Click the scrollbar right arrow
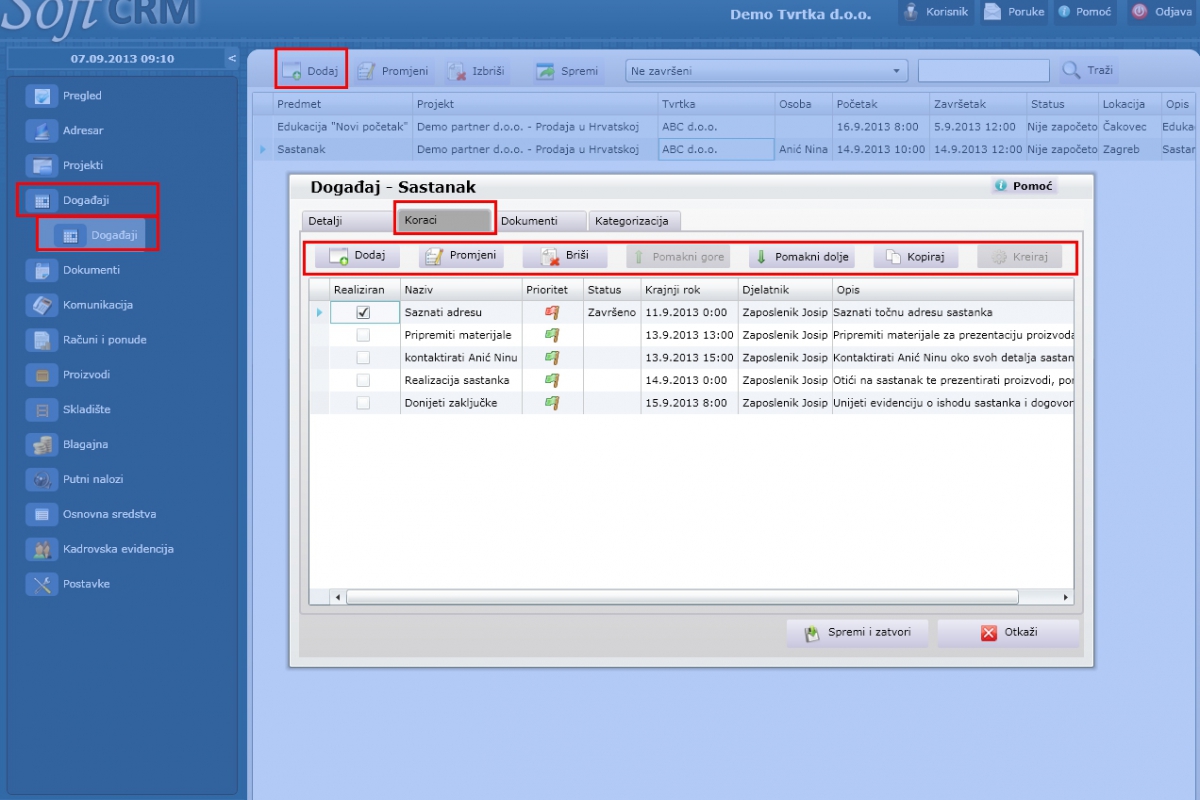The image size is (1200, 800). 1065,597
